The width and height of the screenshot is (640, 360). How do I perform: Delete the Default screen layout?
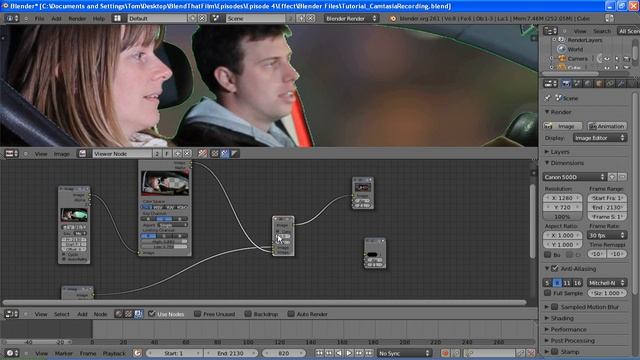[202, 18]
